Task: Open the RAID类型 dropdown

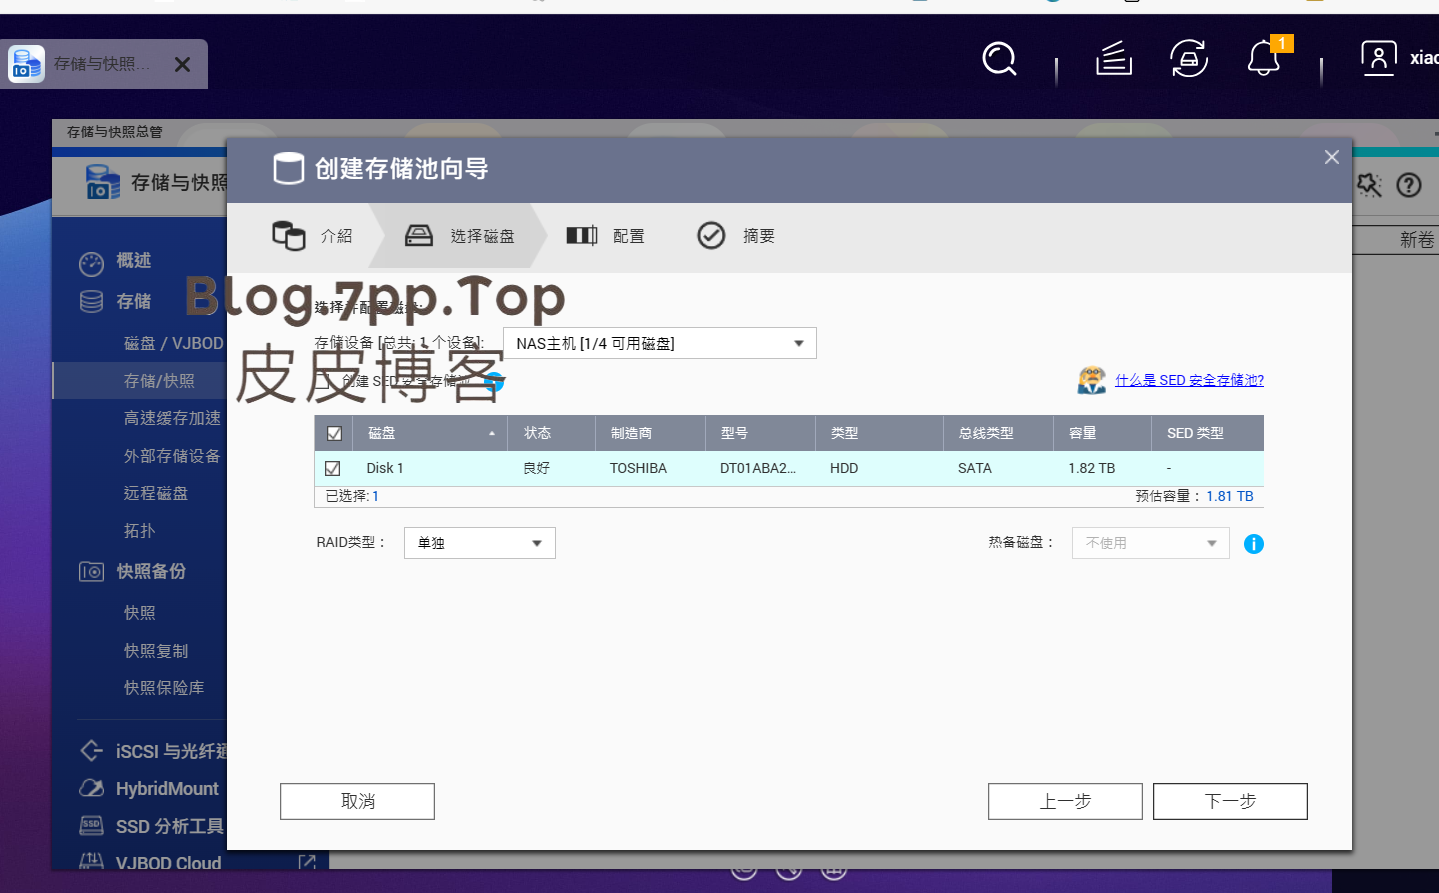Action: [480, 543]
